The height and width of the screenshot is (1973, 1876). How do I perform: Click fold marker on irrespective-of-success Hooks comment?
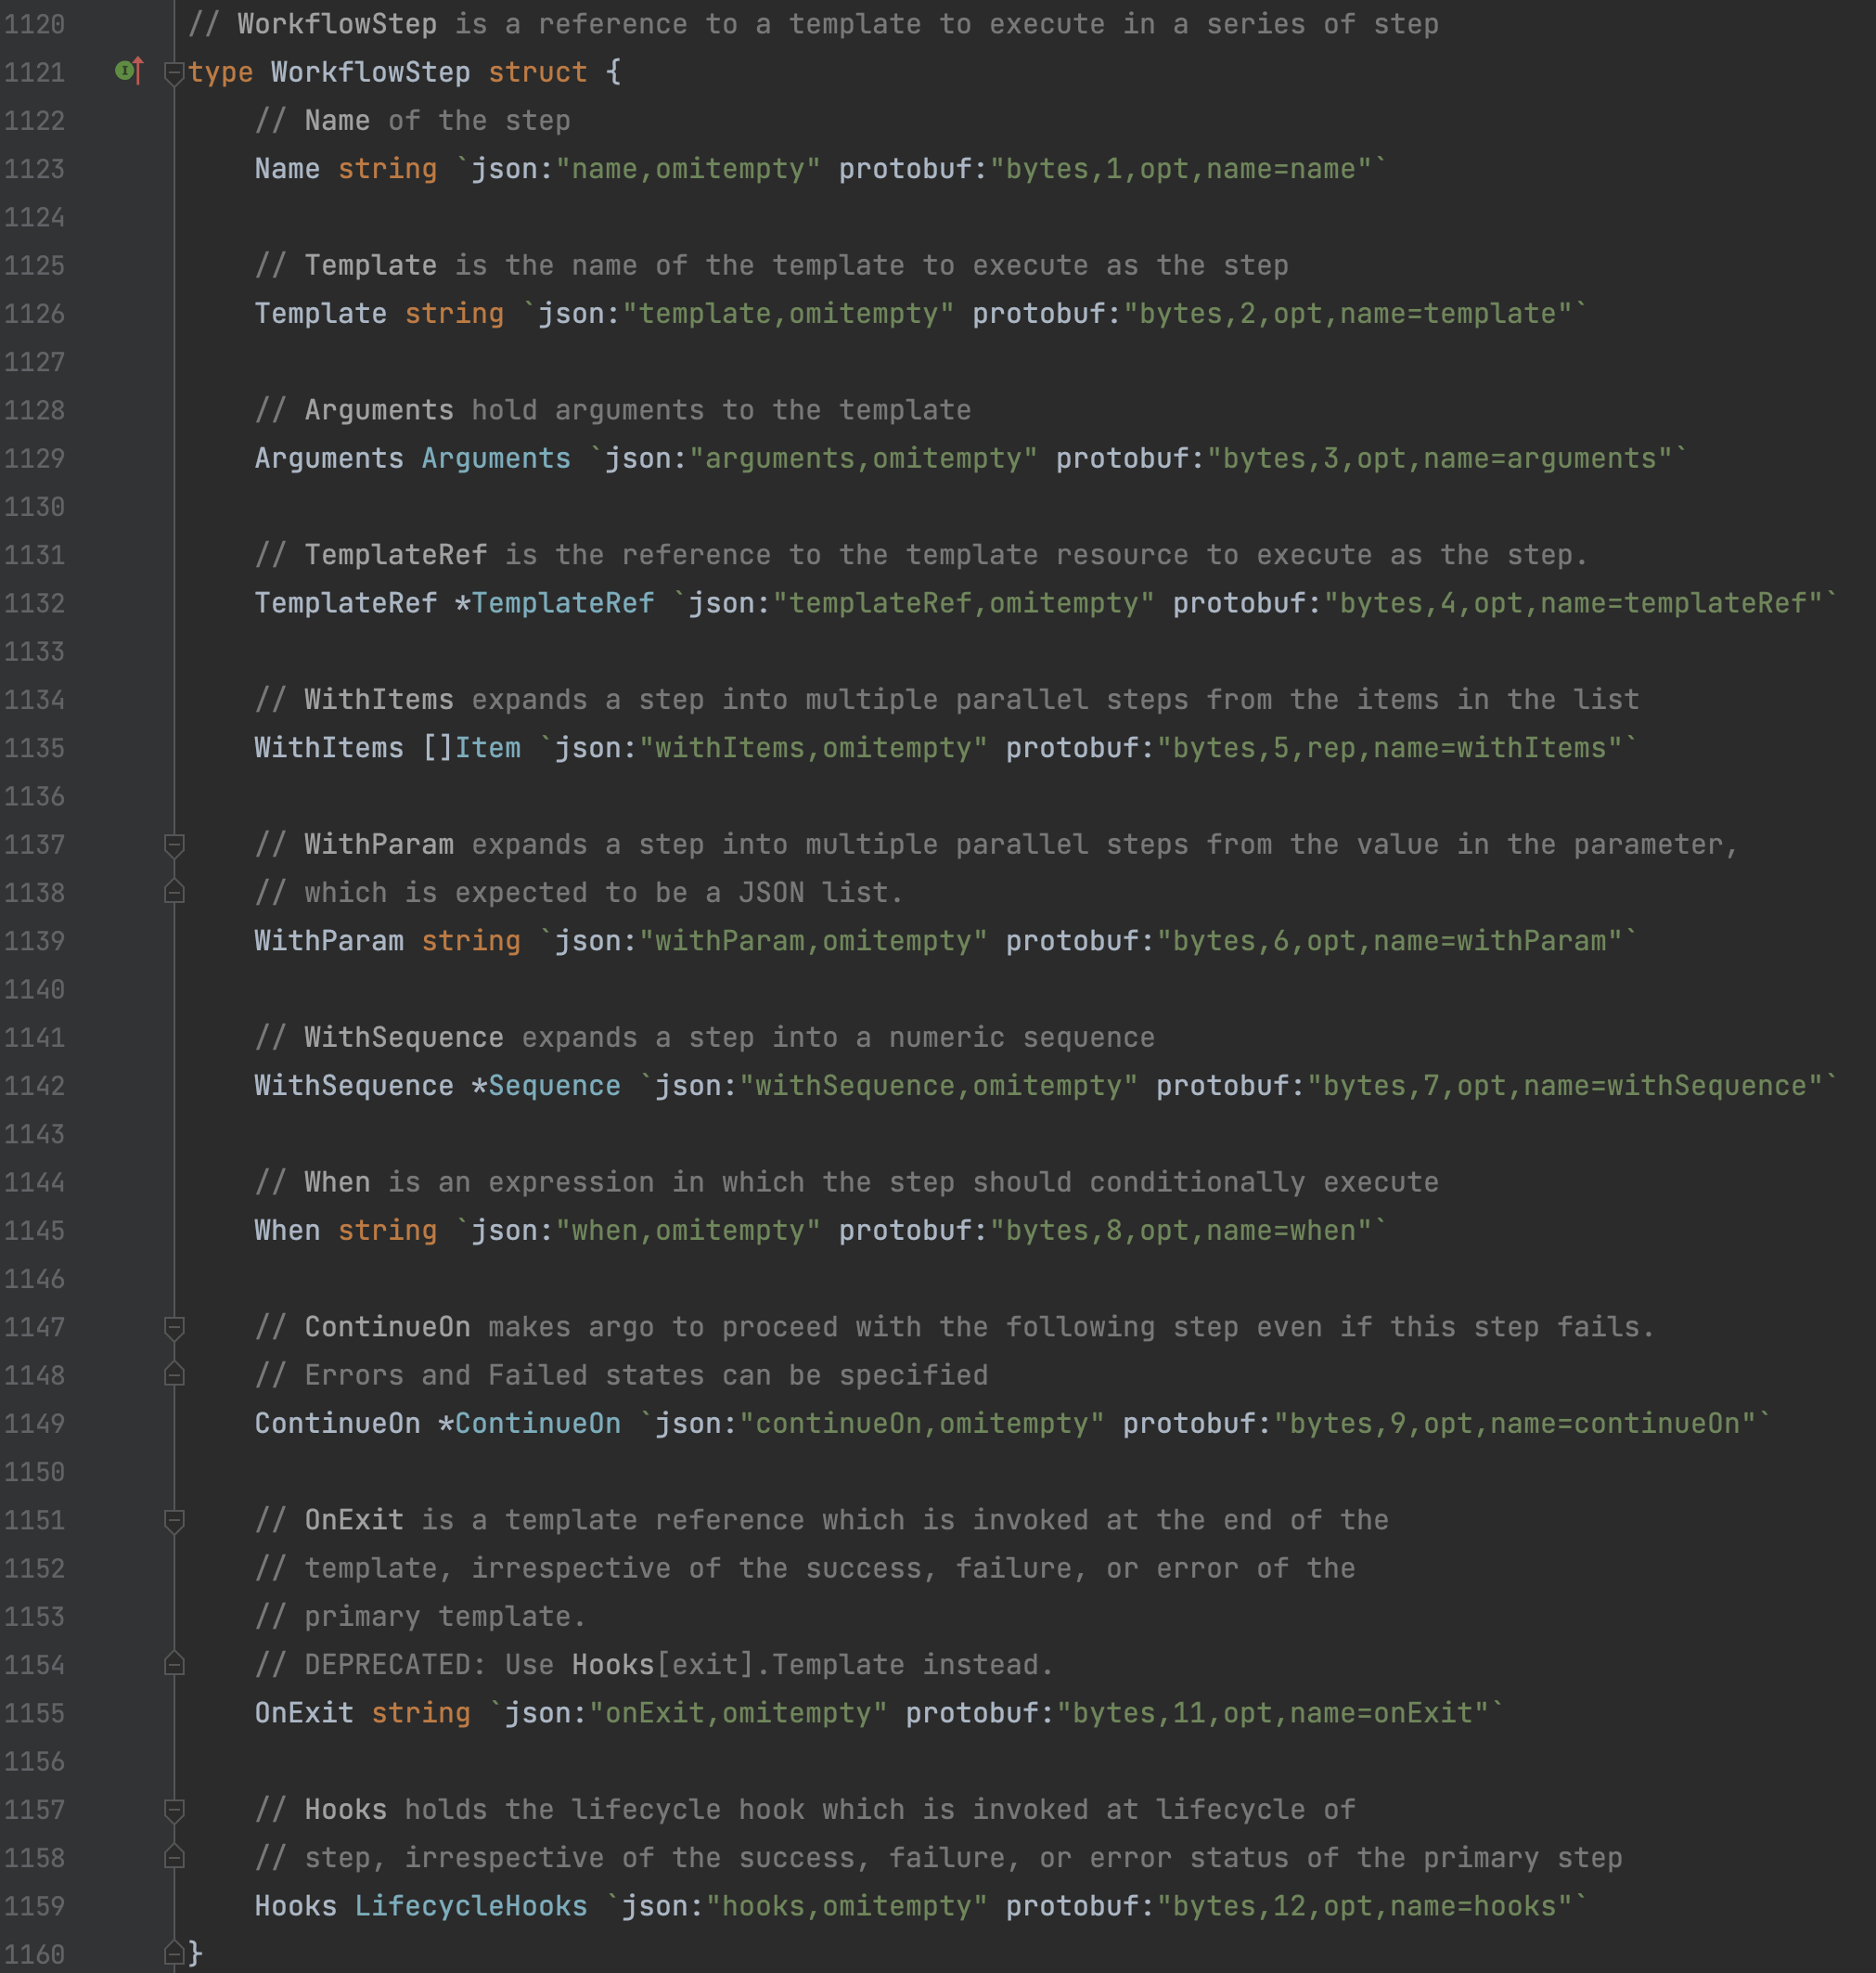coord(174,1858)
